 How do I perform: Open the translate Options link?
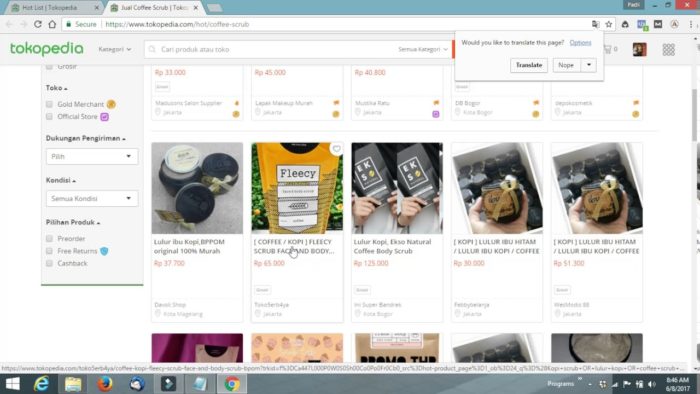pyautogui.click(x=580, y=42)
